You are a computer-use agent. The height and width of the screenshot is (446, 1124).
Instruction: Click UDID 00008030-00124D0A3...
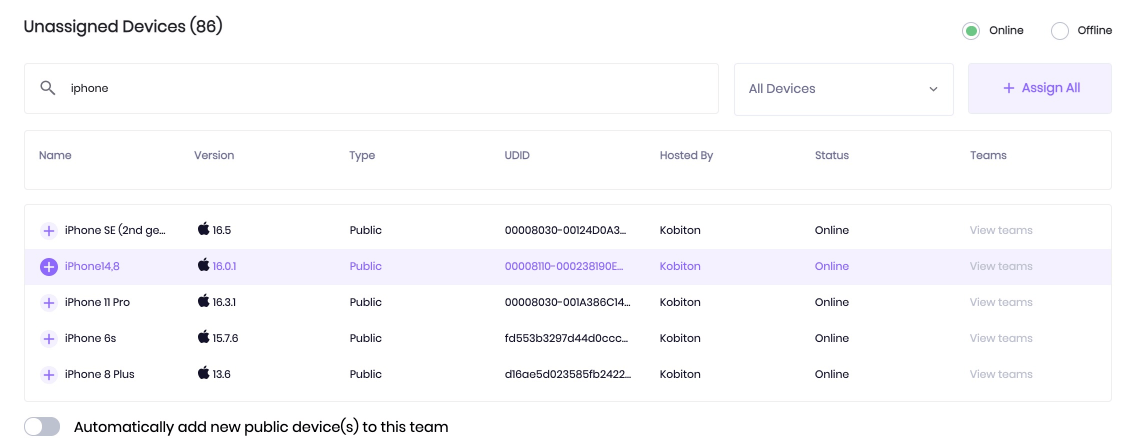point(566,230)
